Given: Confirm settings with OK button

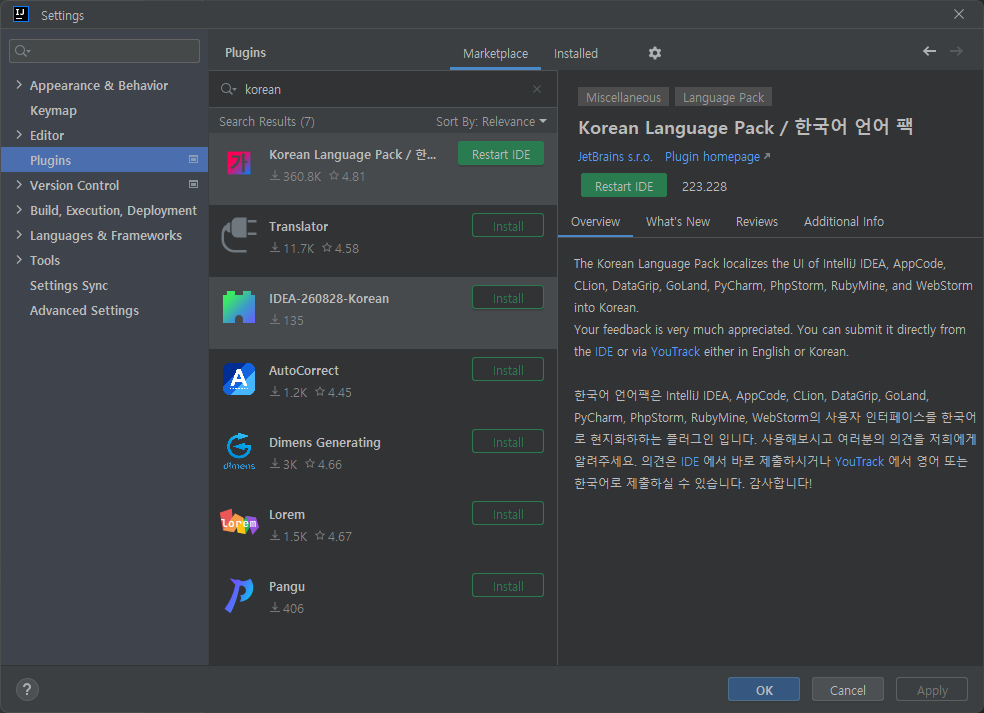Looking at the screenshot, I should tap(764, 690).
